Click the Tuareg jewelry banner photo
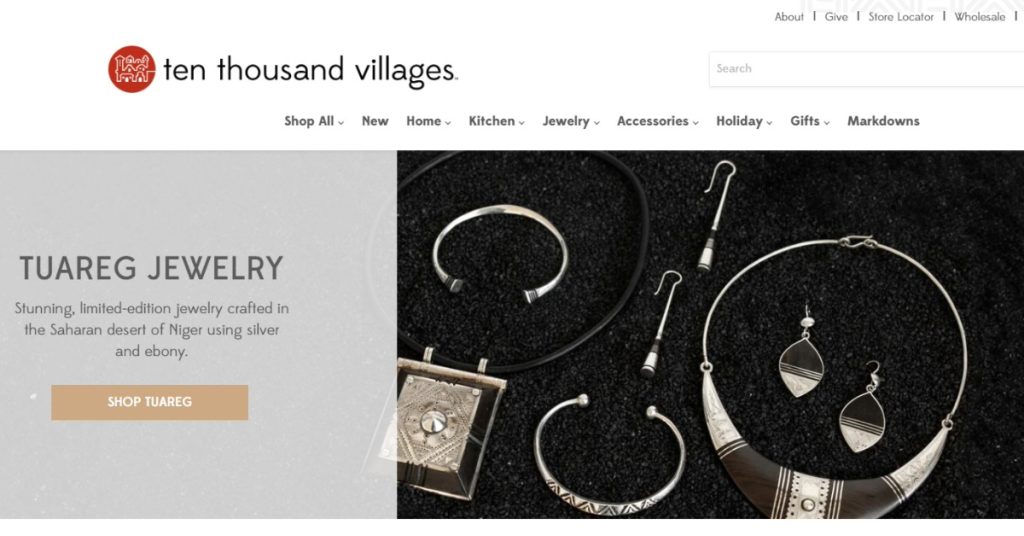The width and height of the screenshot is (1024, 536). tap(711, 334)
